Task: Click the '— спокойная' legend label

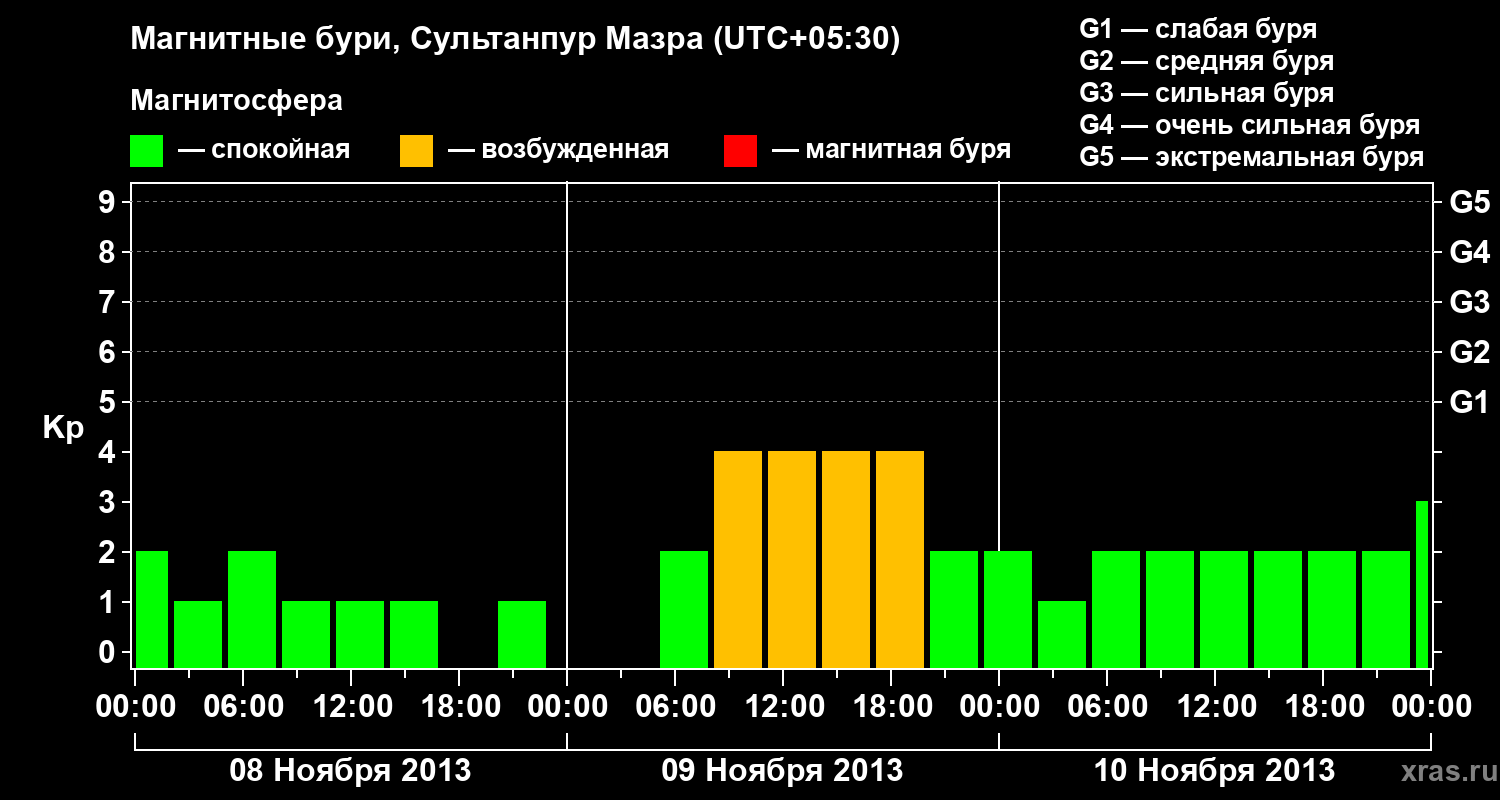Action: pos(264,151)
